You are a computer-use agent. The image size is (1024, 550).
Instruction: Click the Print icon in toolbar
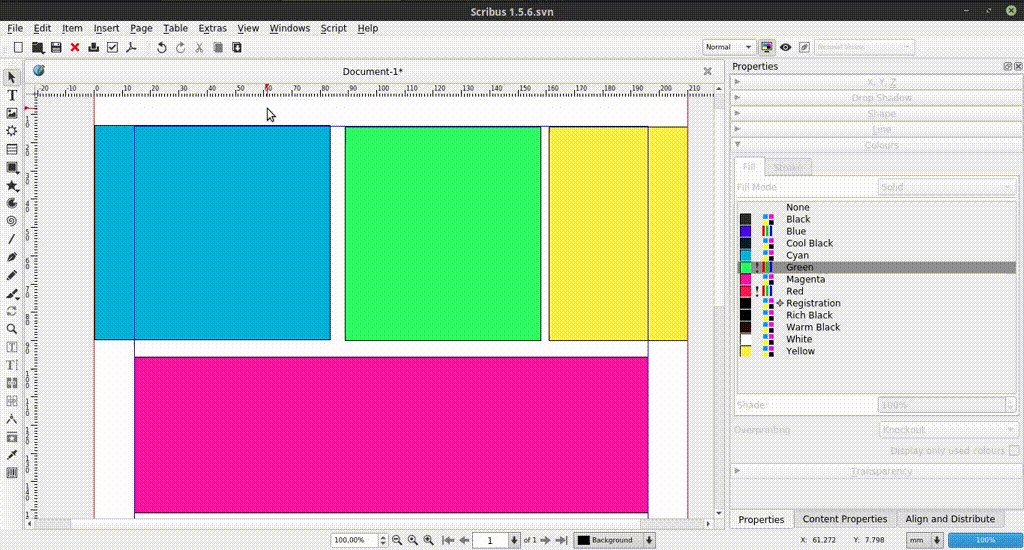tap(93, 47)
